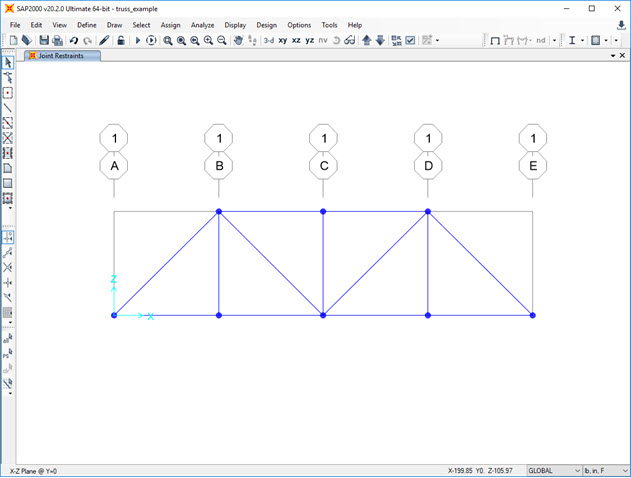This screenshot has width=631, height=478.
Task: Toggle the Draw Special Joint tool
Action: click(x=8, y=92)
